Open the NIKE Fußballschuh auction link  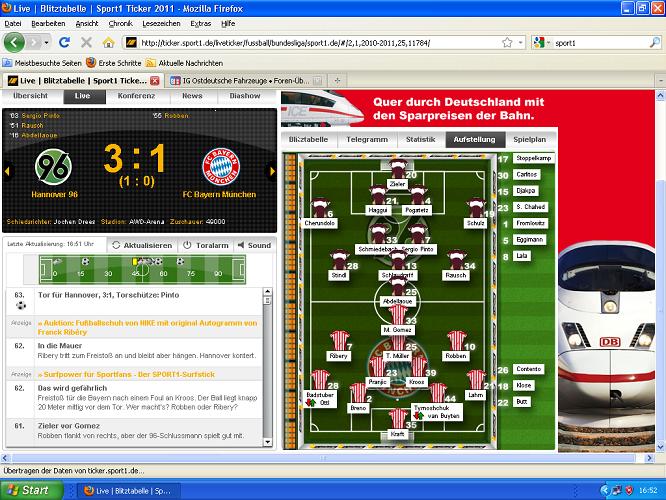coord(147,328)
